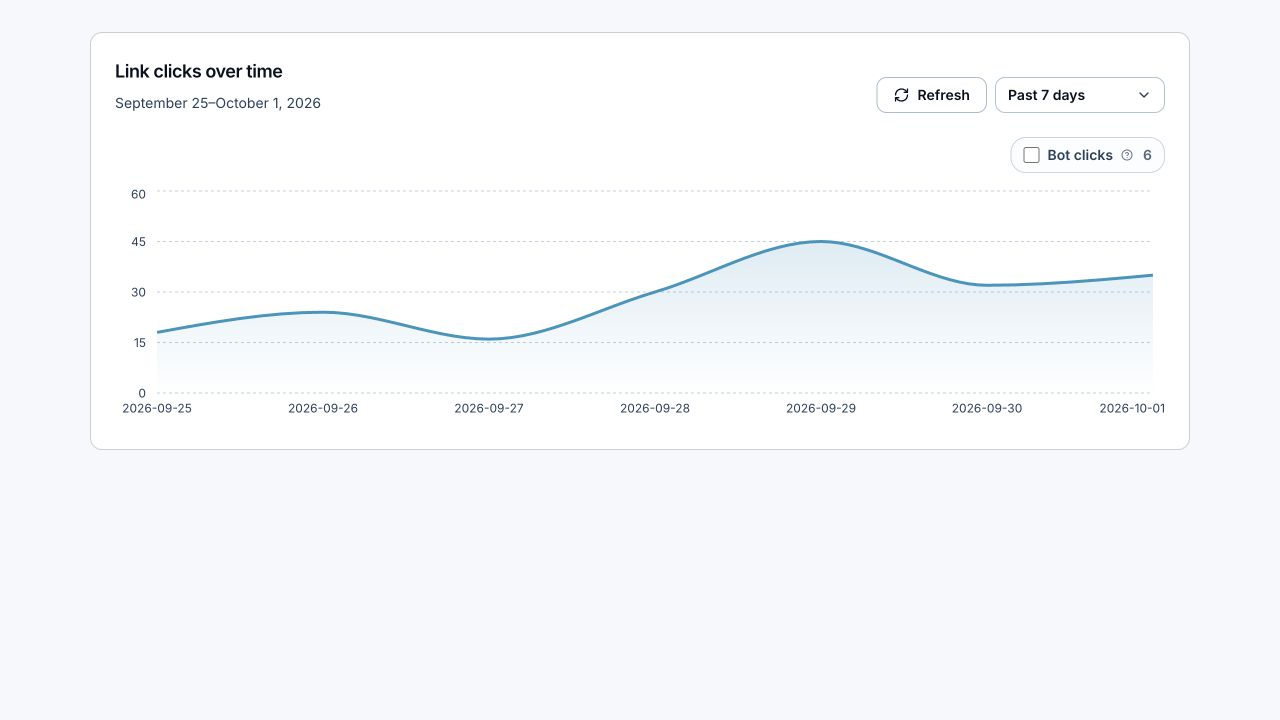Click the Refresh button
Screen dimensions: 1280x720
click(931, 95)
